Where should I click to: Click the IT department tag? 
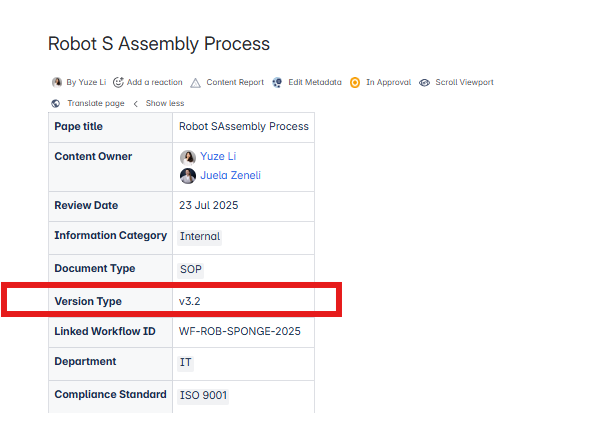185,362
